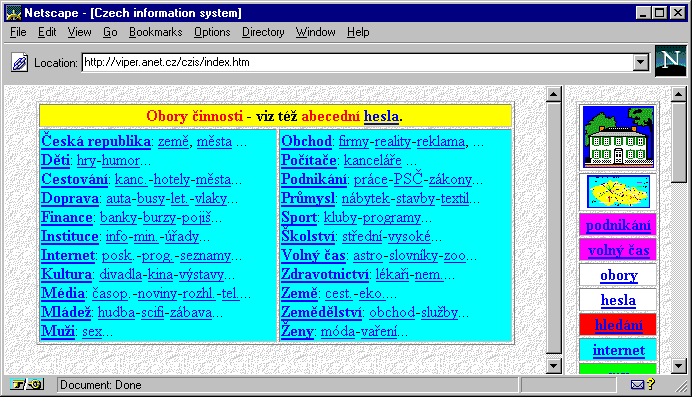Viewport: 692px width, 397px height.
Task: Expand the Location URL history dropdown
Action: pyautogui.click(x=640, y=63)
